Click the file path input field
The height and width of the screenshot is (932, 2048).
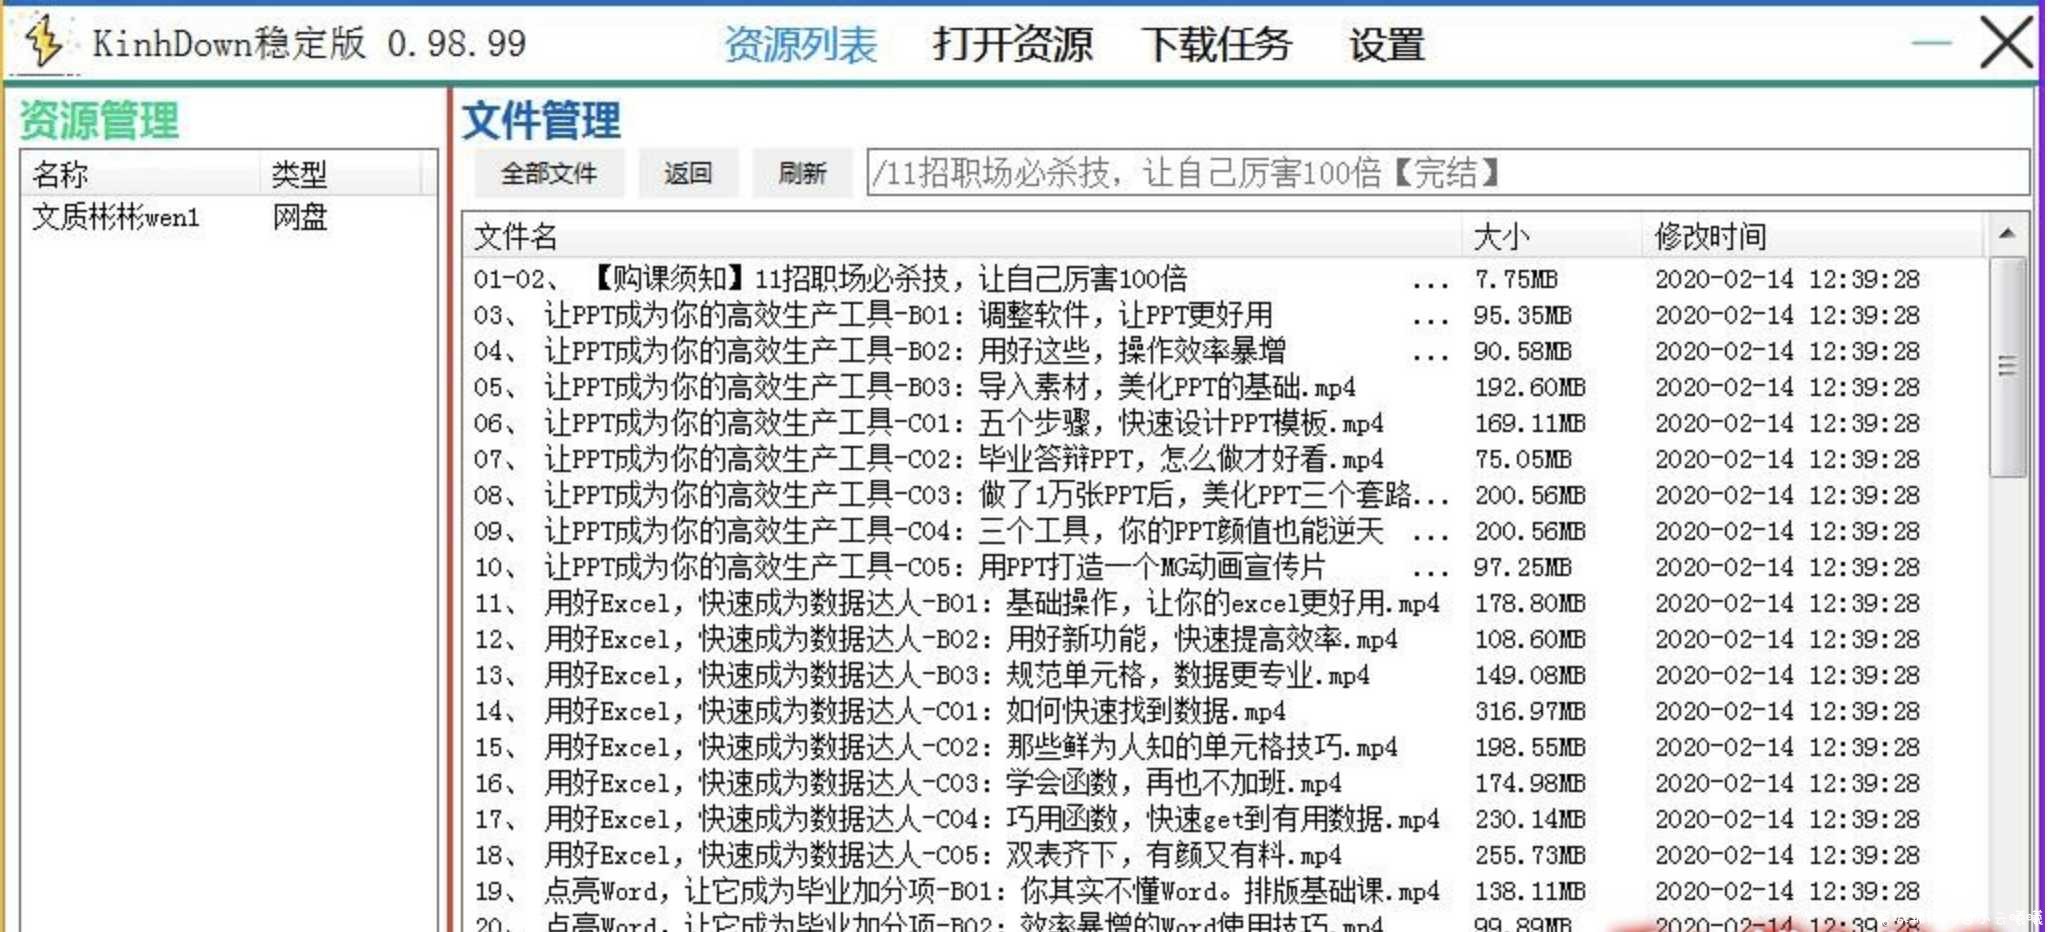tap(1448, 173)
